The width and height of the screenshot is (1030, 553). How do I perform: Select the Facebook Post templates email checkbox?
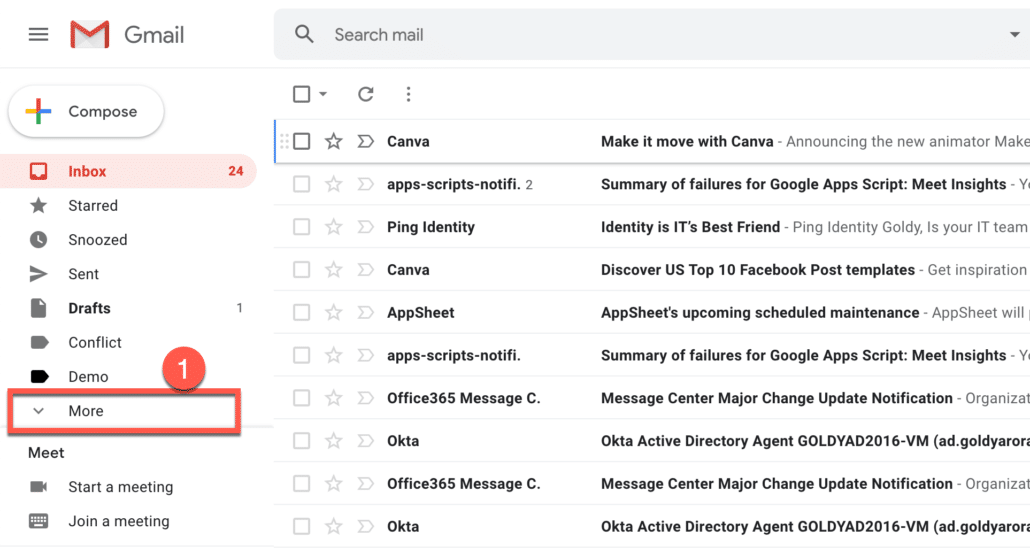[302, 269]
